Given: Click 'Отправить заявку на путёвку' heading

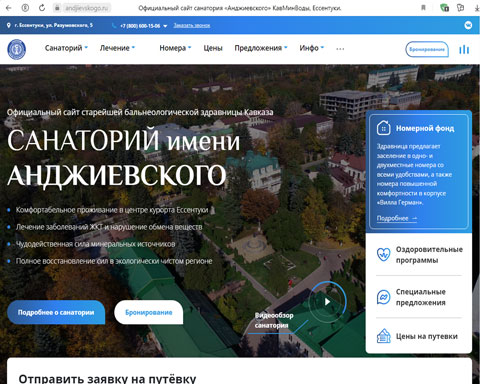Looking at the screenshot, I should [107, 379].
